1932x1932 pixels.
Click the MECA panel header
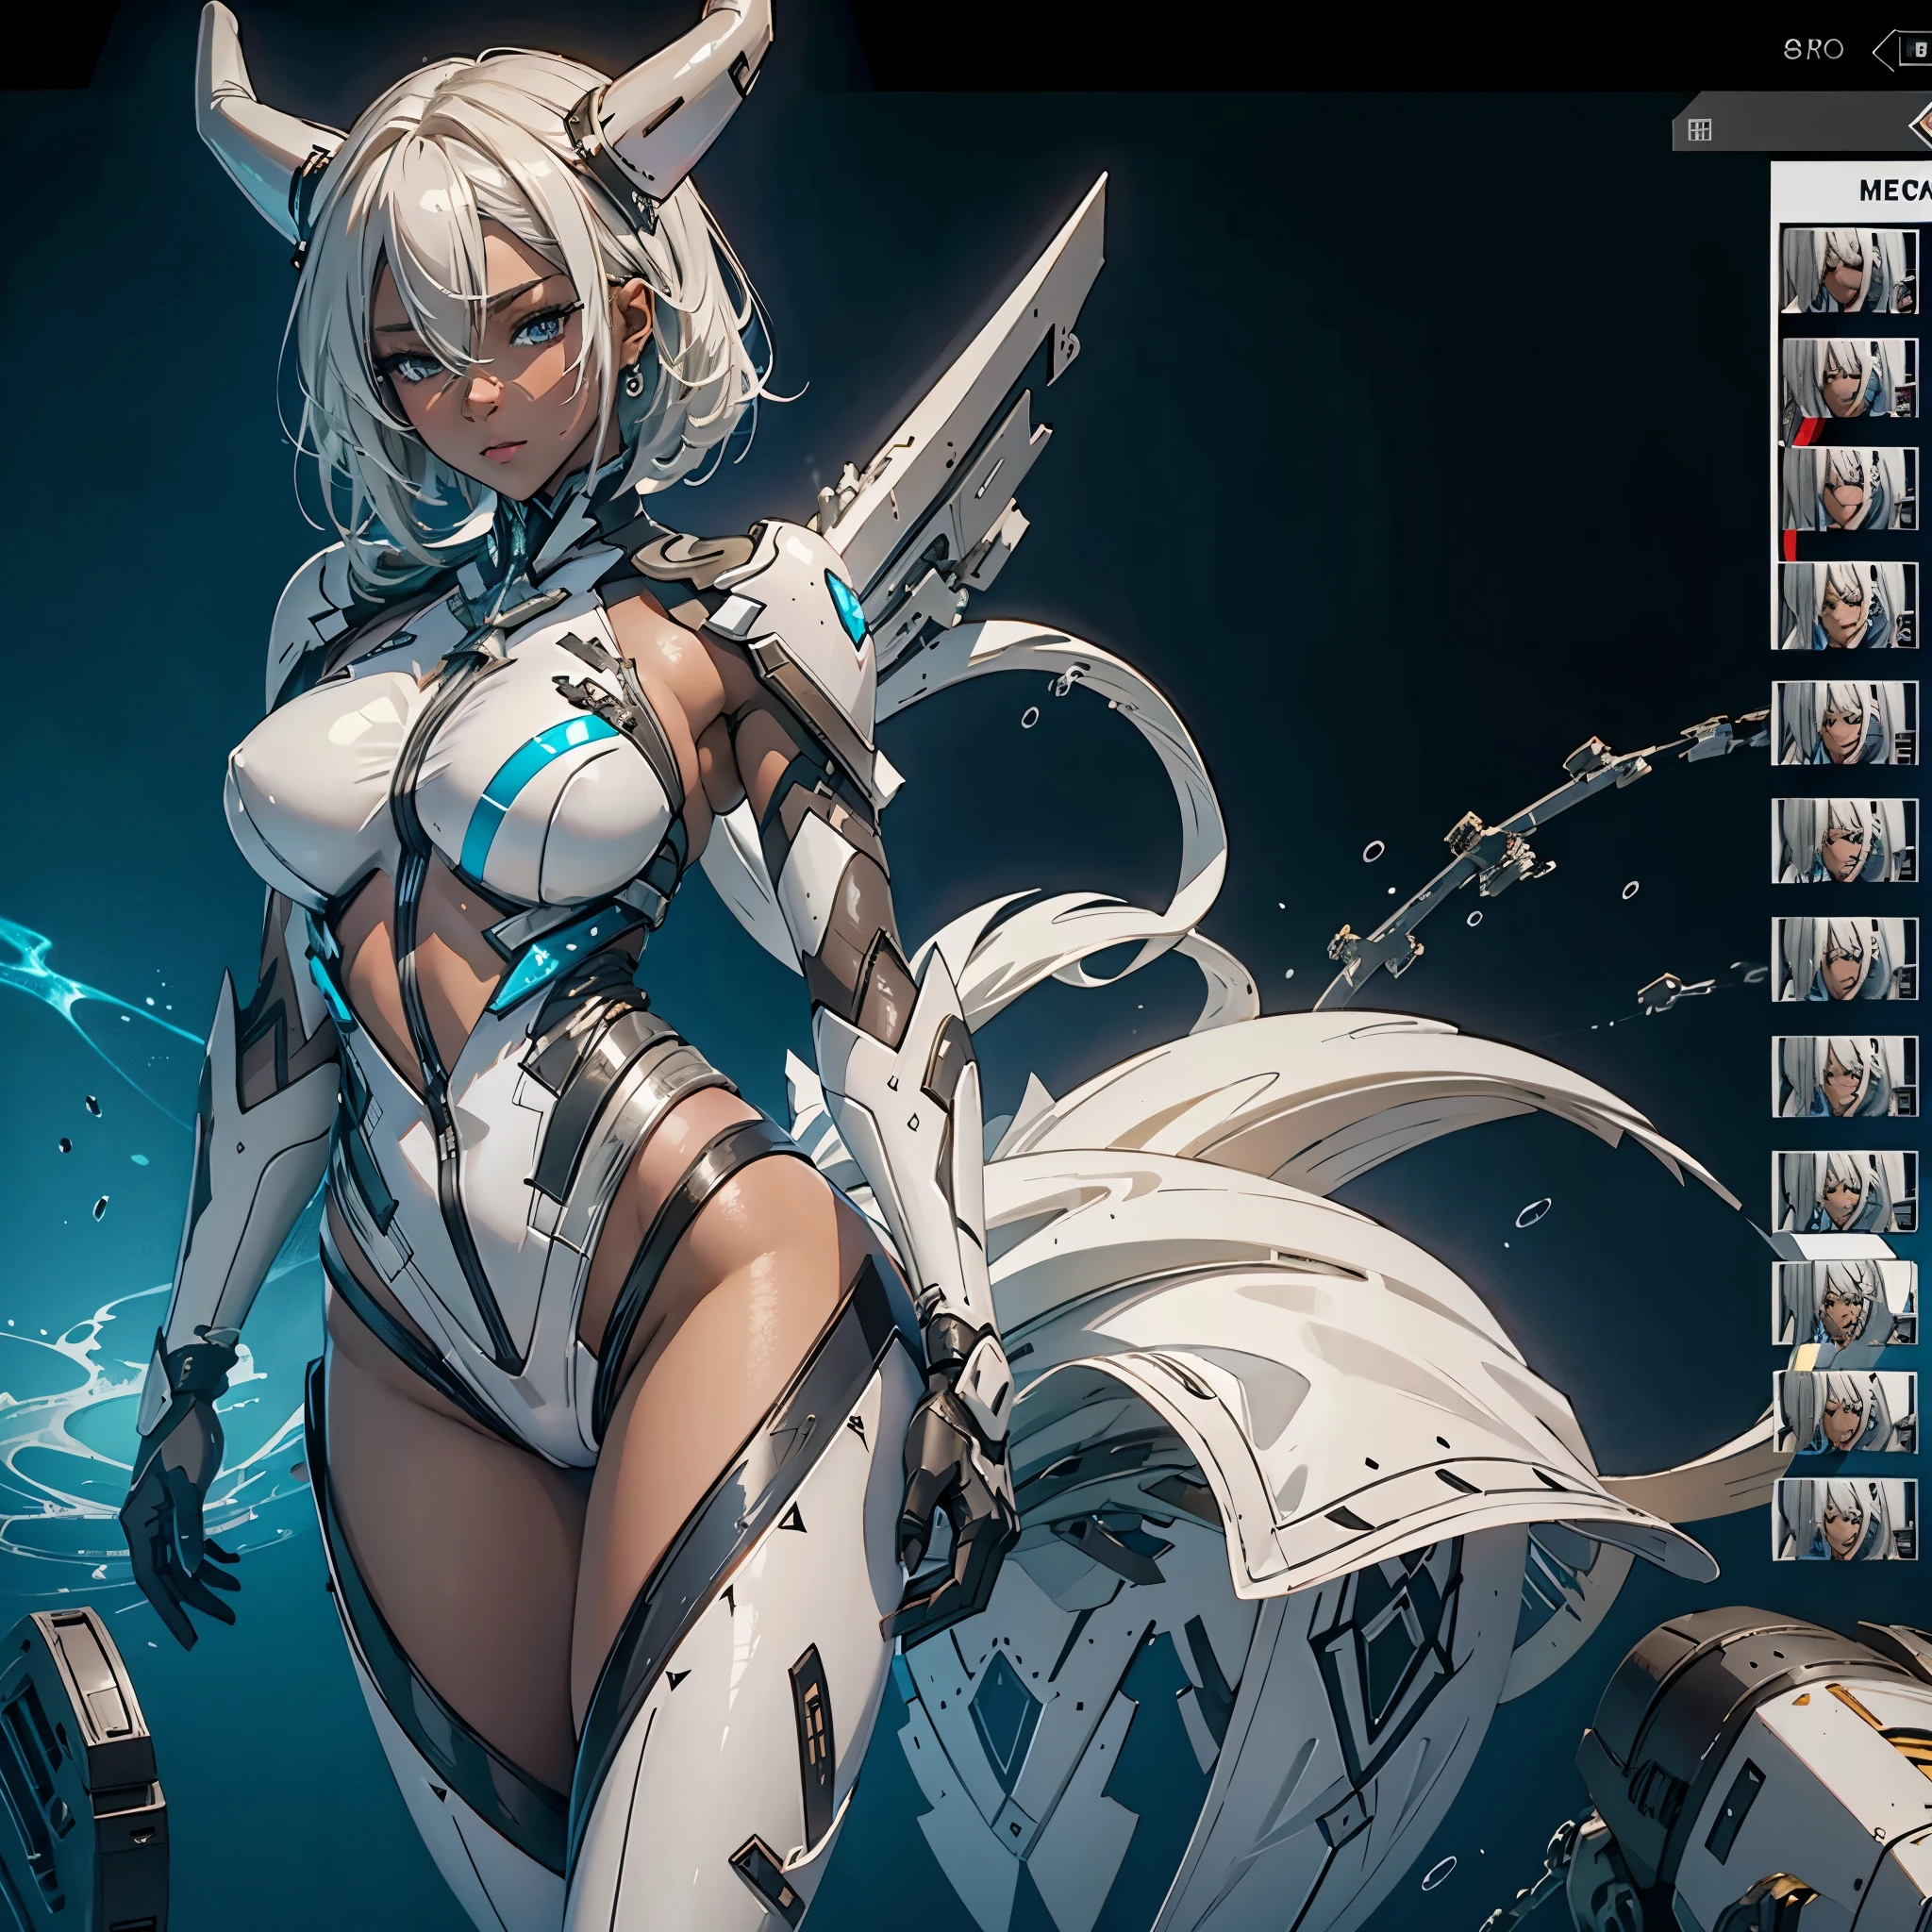(x=1852, y=190)
